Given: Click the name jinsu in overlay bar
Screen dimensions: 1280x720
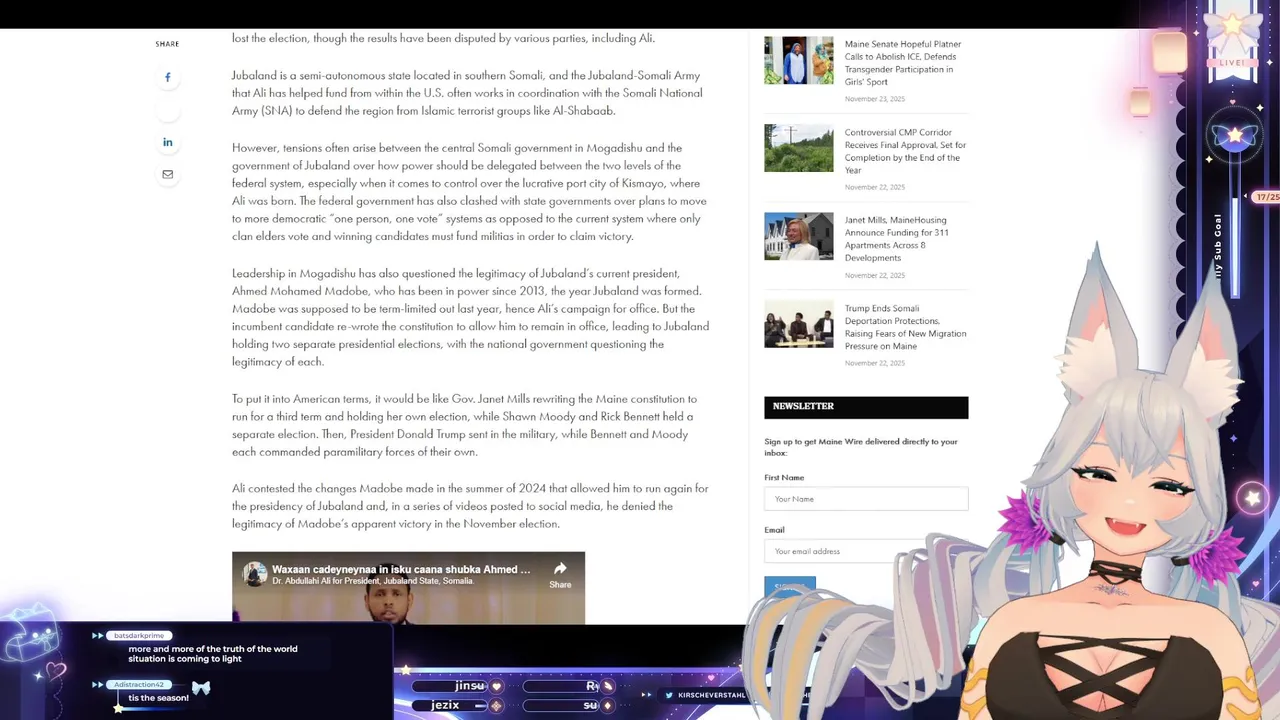Looking at the screenshot, I should [469, 686].
